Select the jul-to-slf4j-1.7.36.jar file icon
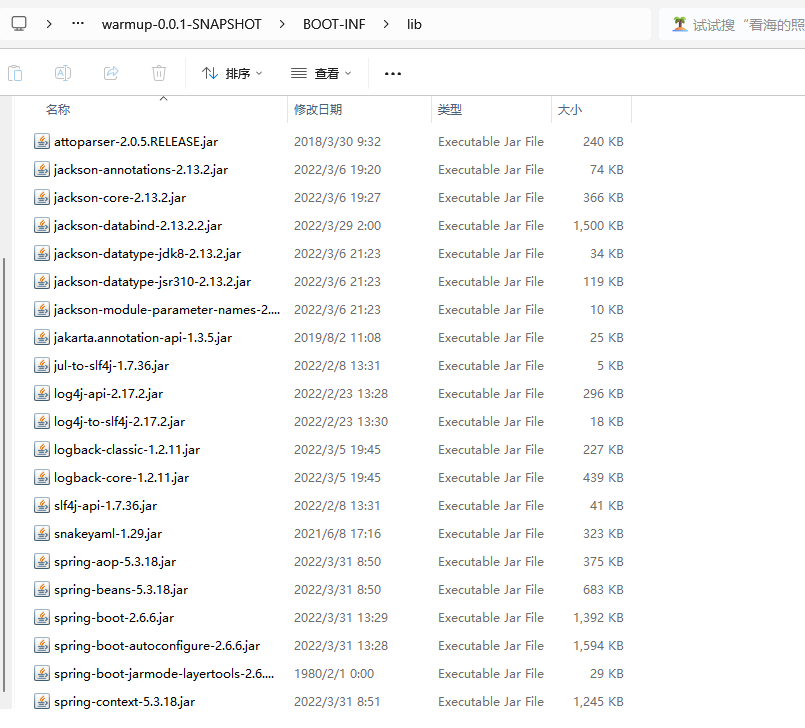Screen dimensions: 805x728 click(42, 366)
